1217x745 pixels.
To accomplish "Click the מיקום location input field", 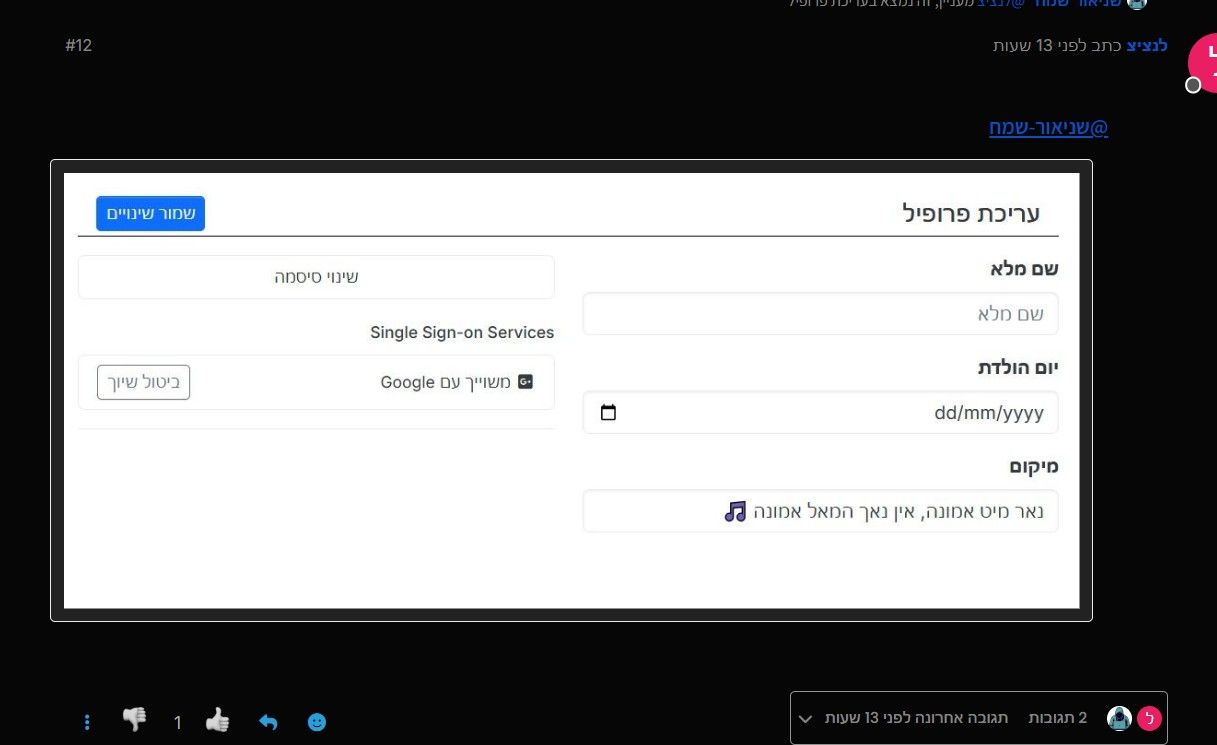I will tap(820, 511).
